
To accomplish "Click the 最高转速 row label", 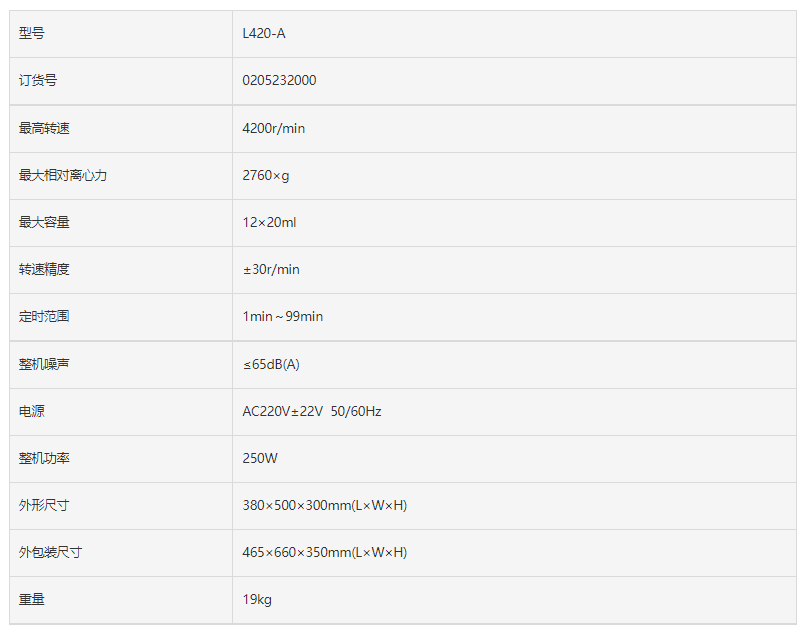I will [x=44, y=128].
